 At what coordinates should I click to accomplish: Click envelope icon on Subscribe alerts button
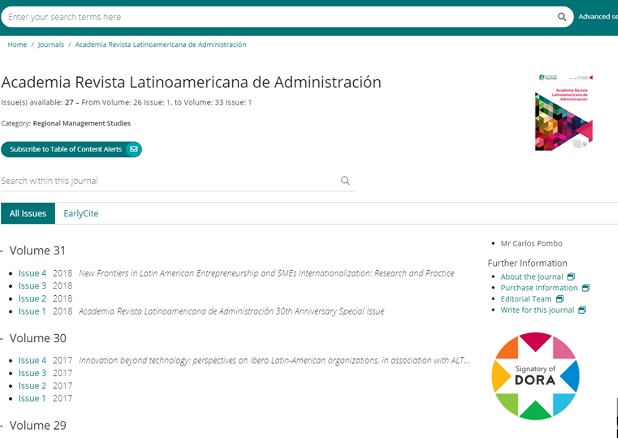pyautogui.click(x=134, y=149)
